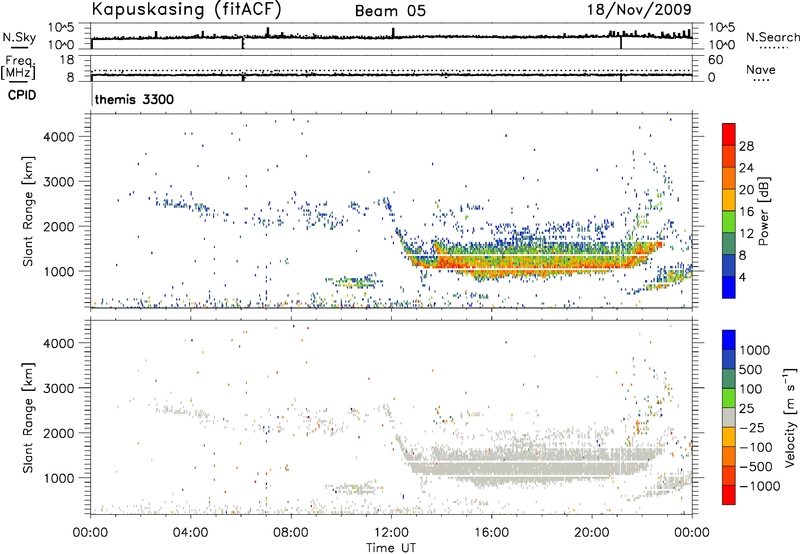The height and width of the screenshot is (554, 800).
Task: Click the '12:00' time axis label
Action: (x=391, y=533)
